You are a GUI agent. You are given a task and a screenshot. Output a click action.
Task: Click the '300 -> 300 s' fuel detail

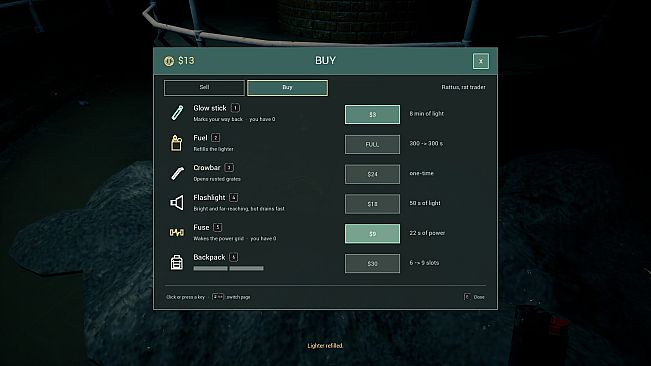pos(426,144)
